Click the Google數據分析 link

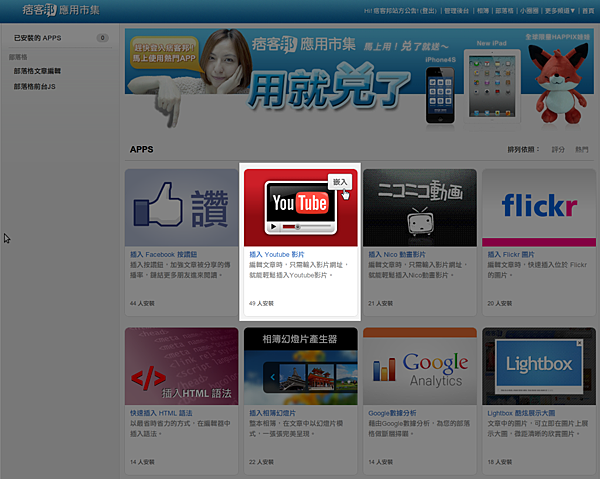click(392, 413)
